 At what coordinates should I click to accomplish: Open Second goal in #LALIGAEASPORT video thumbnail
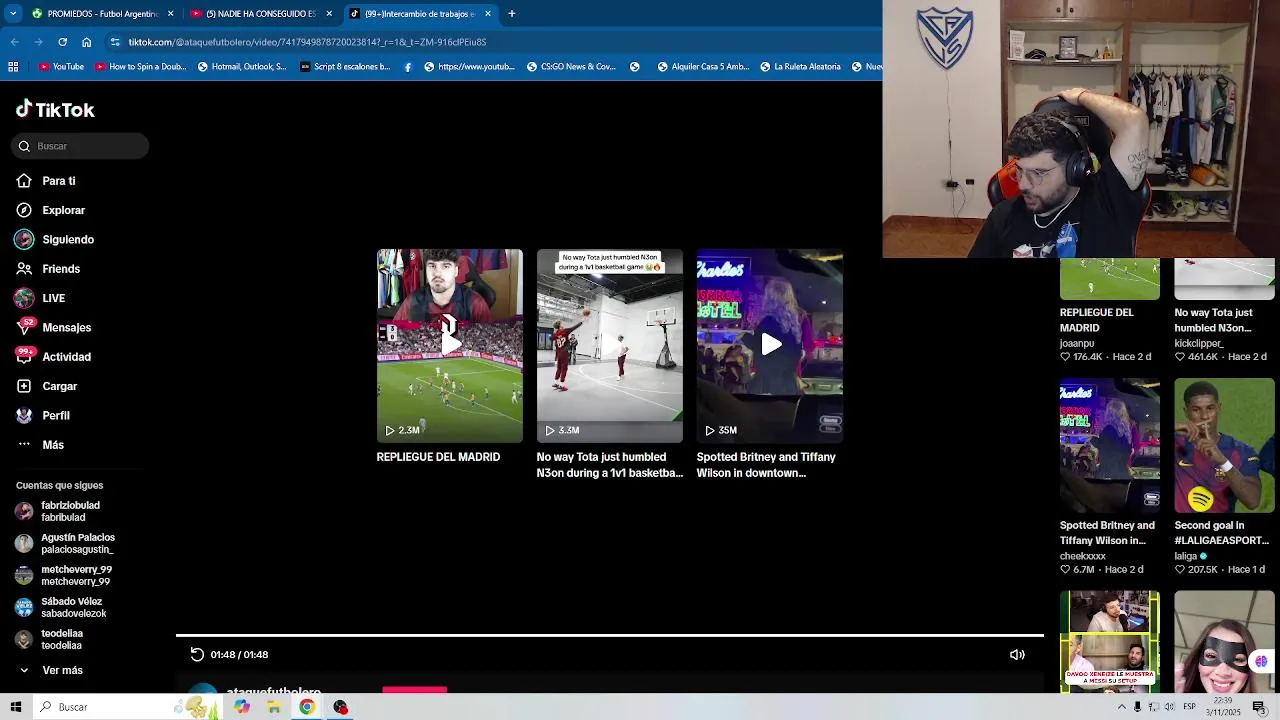1224,445
